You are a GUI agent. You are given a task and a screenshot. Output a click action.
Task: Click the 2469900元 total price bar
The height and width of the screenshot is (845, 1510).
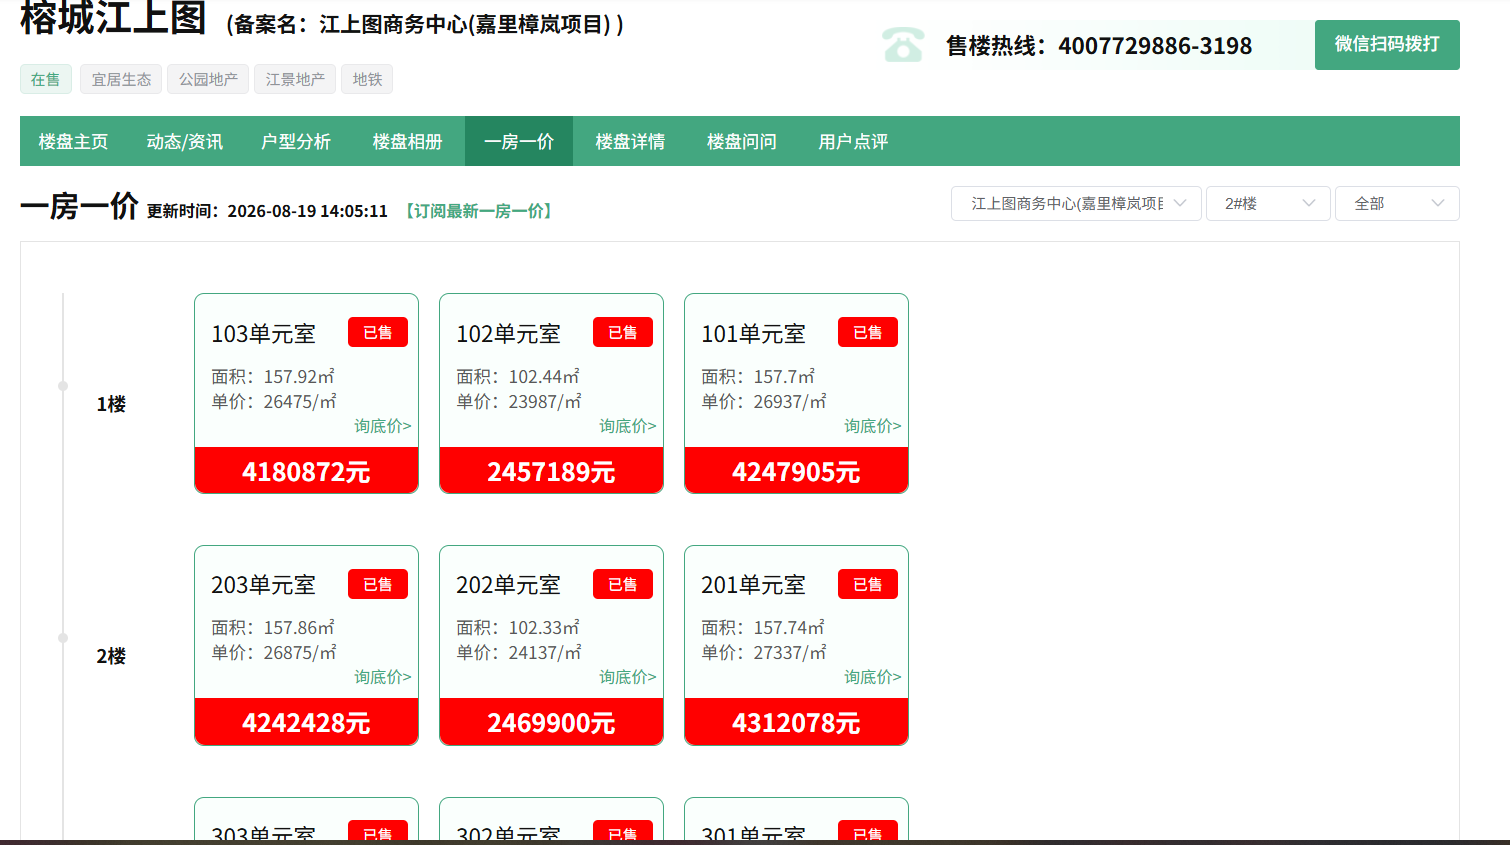coord(551,722)
